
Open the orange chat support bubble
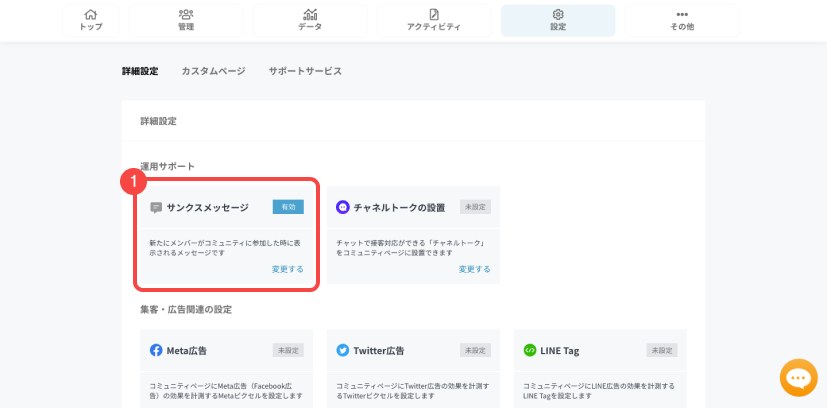[799, 379]
